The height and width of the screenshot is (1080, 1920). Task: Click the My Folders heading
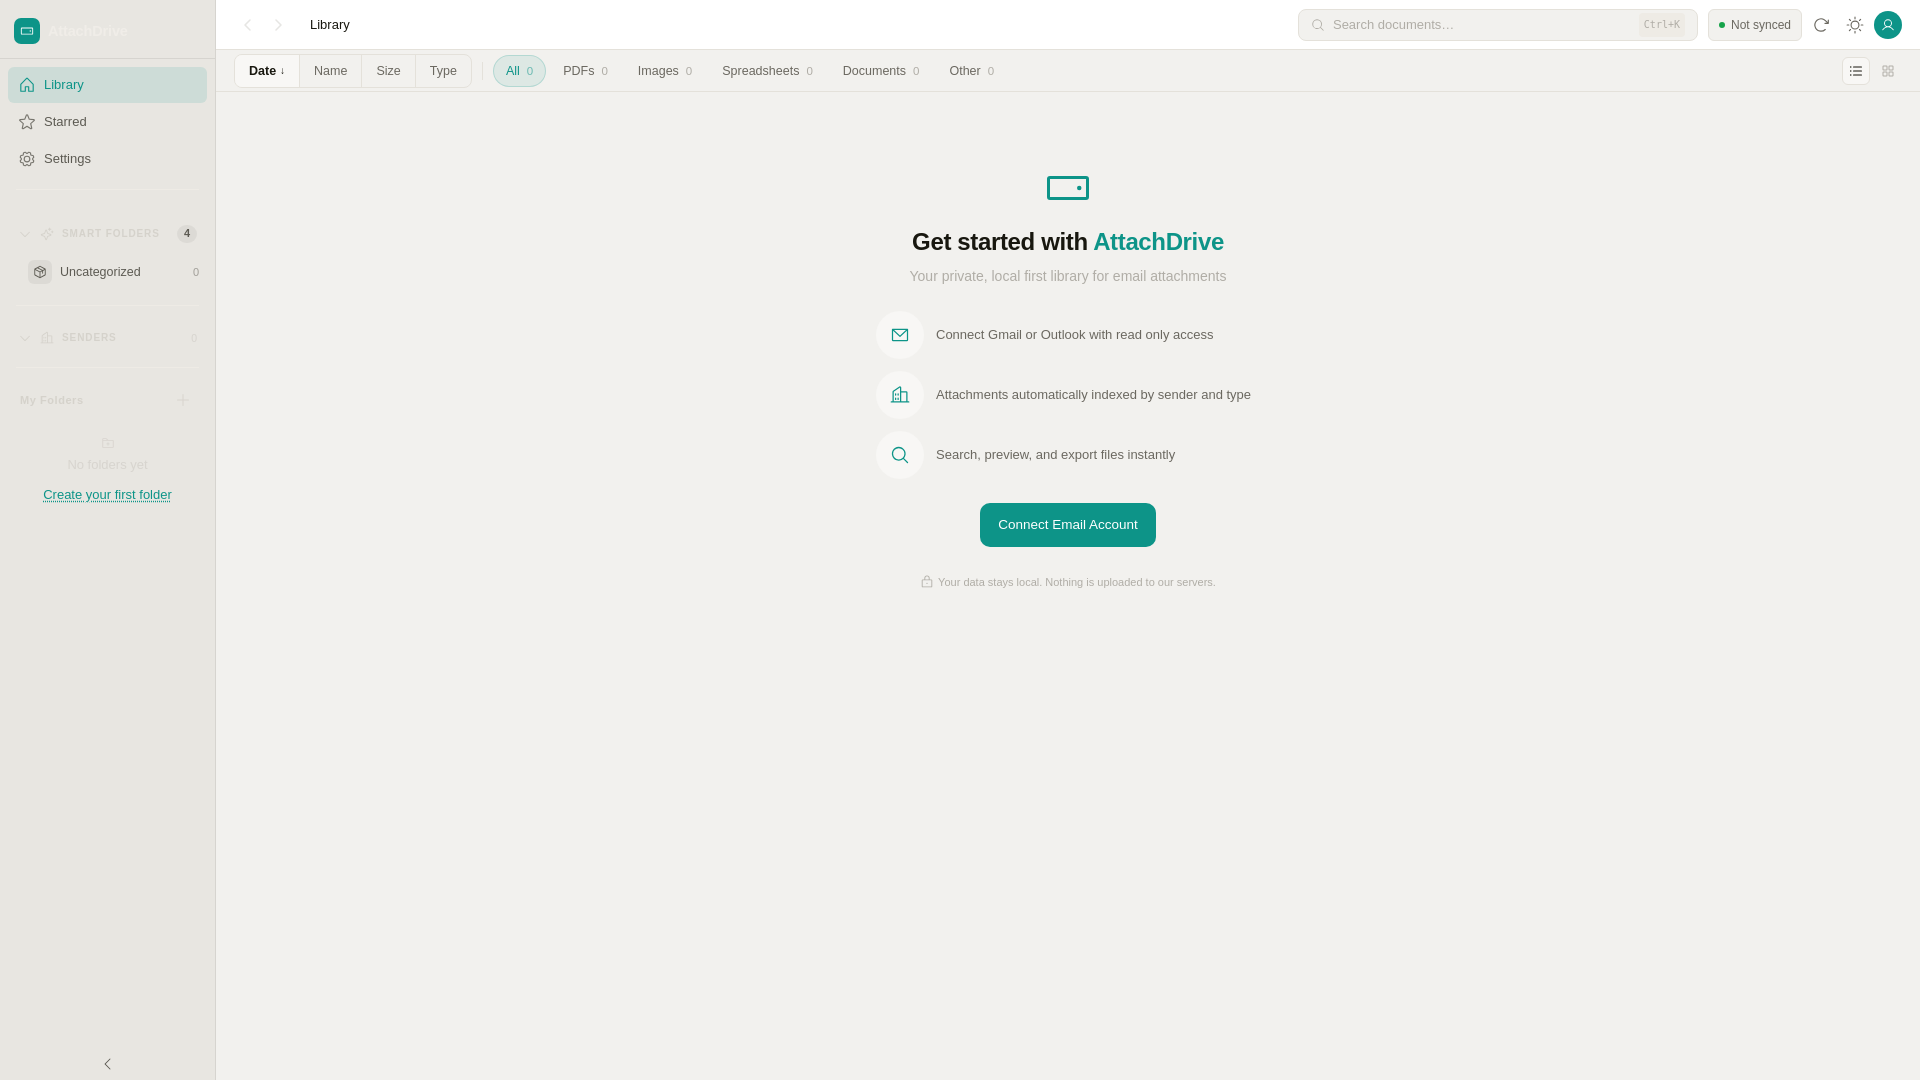pos(52,400)
